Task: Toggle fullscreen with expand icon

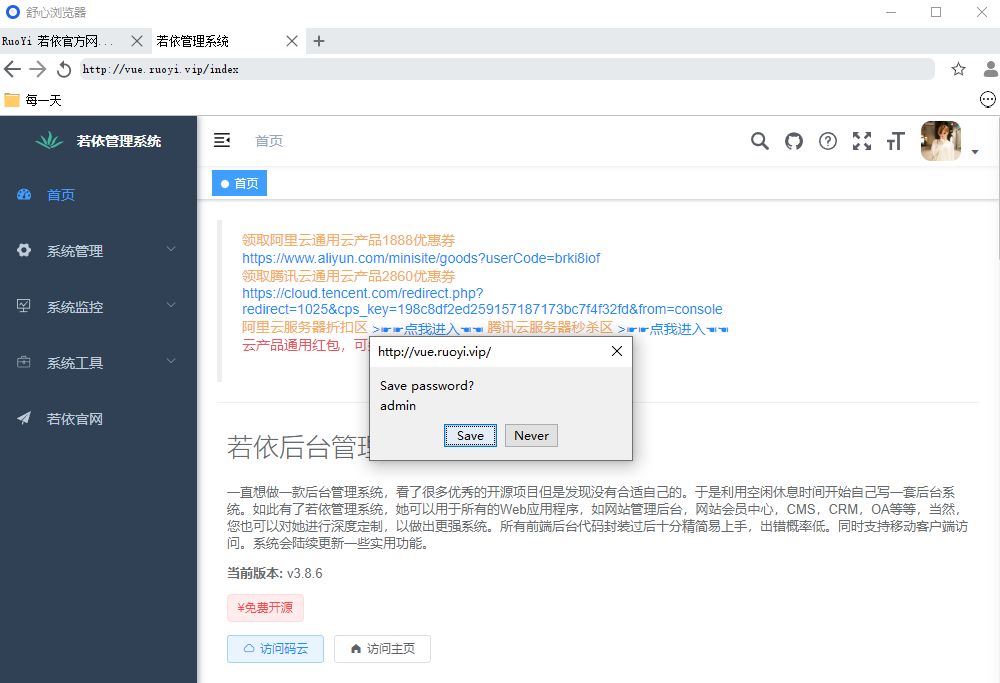Action: pos(862,141)
